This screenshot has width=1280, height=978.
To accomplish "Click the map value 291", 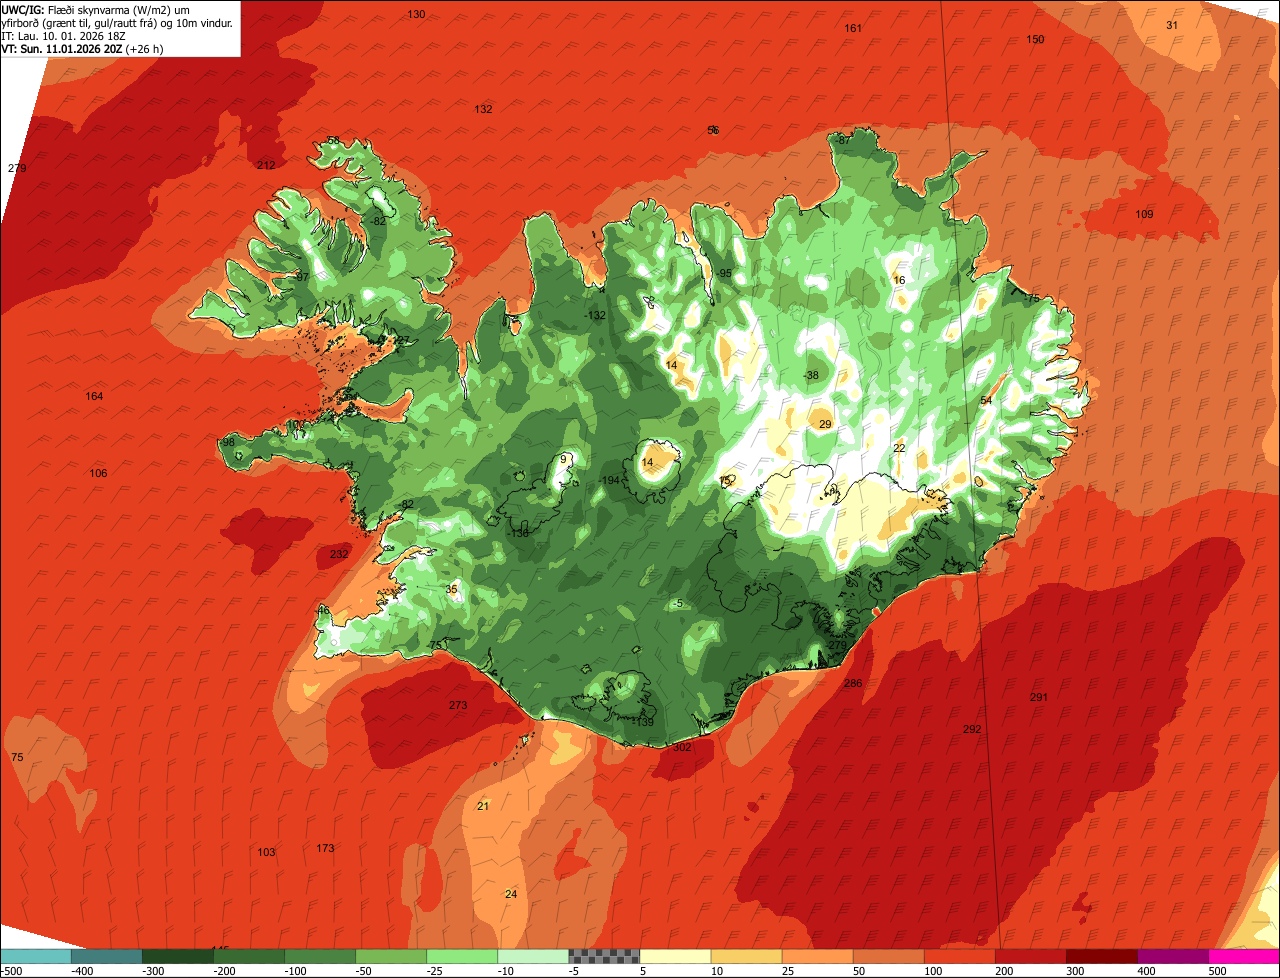I will click(x=1039, y=697).
